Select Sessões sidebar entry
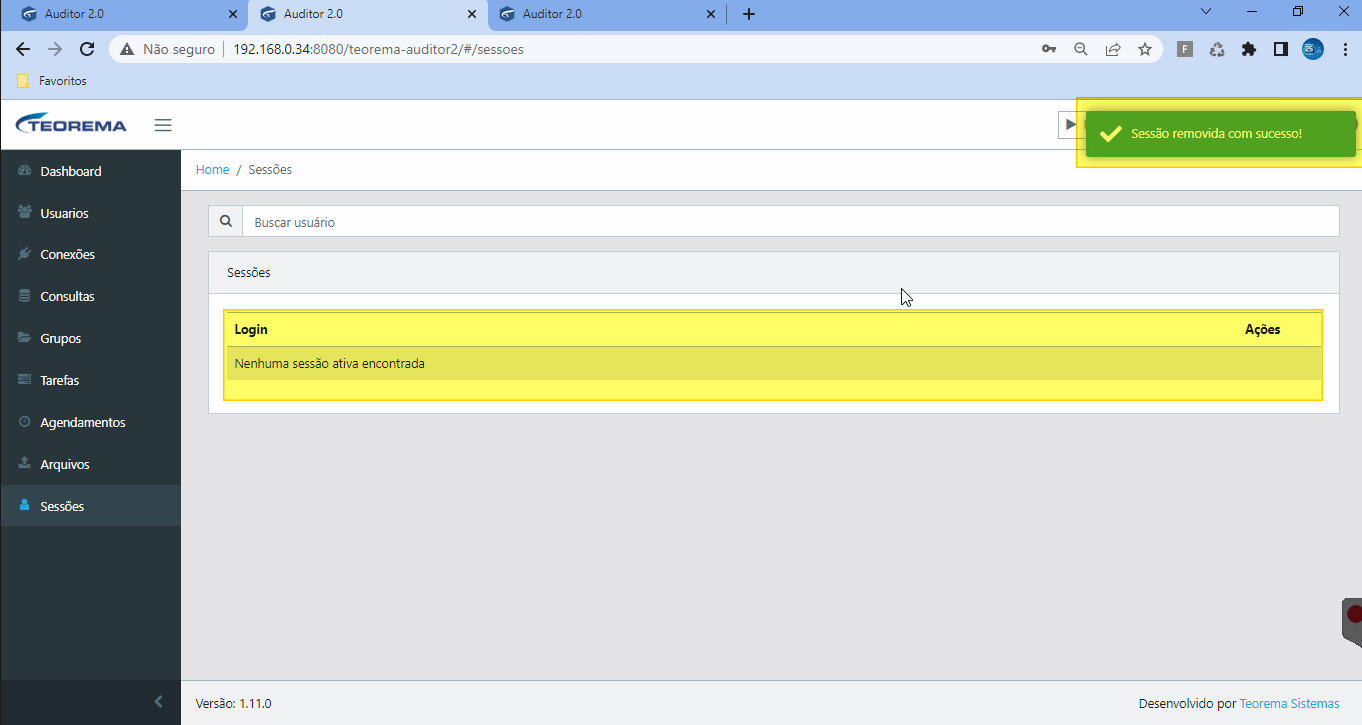This screenshot has height=725, width=1362. pyautogui.click(x=90, y=506)
